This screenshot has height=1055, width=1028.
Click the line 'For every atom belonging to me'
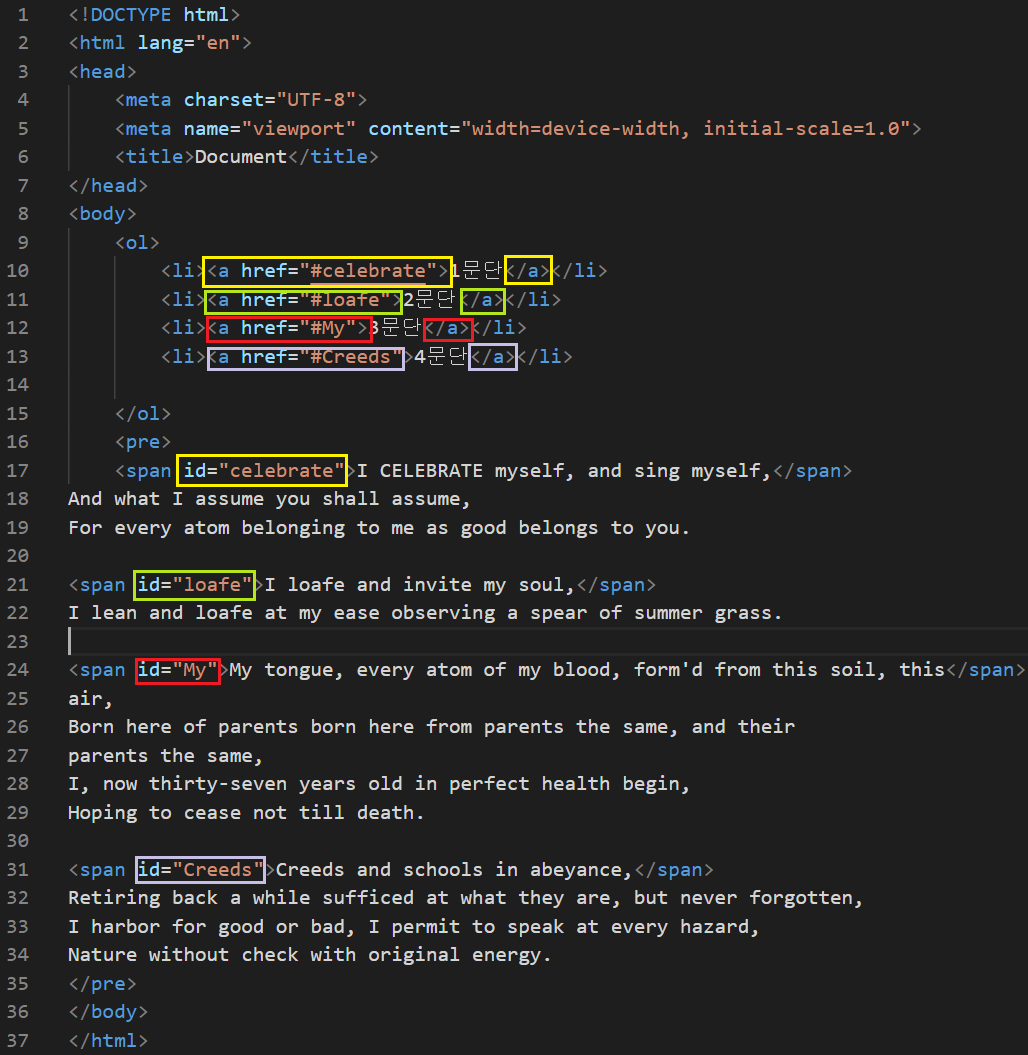pos(379,528)
